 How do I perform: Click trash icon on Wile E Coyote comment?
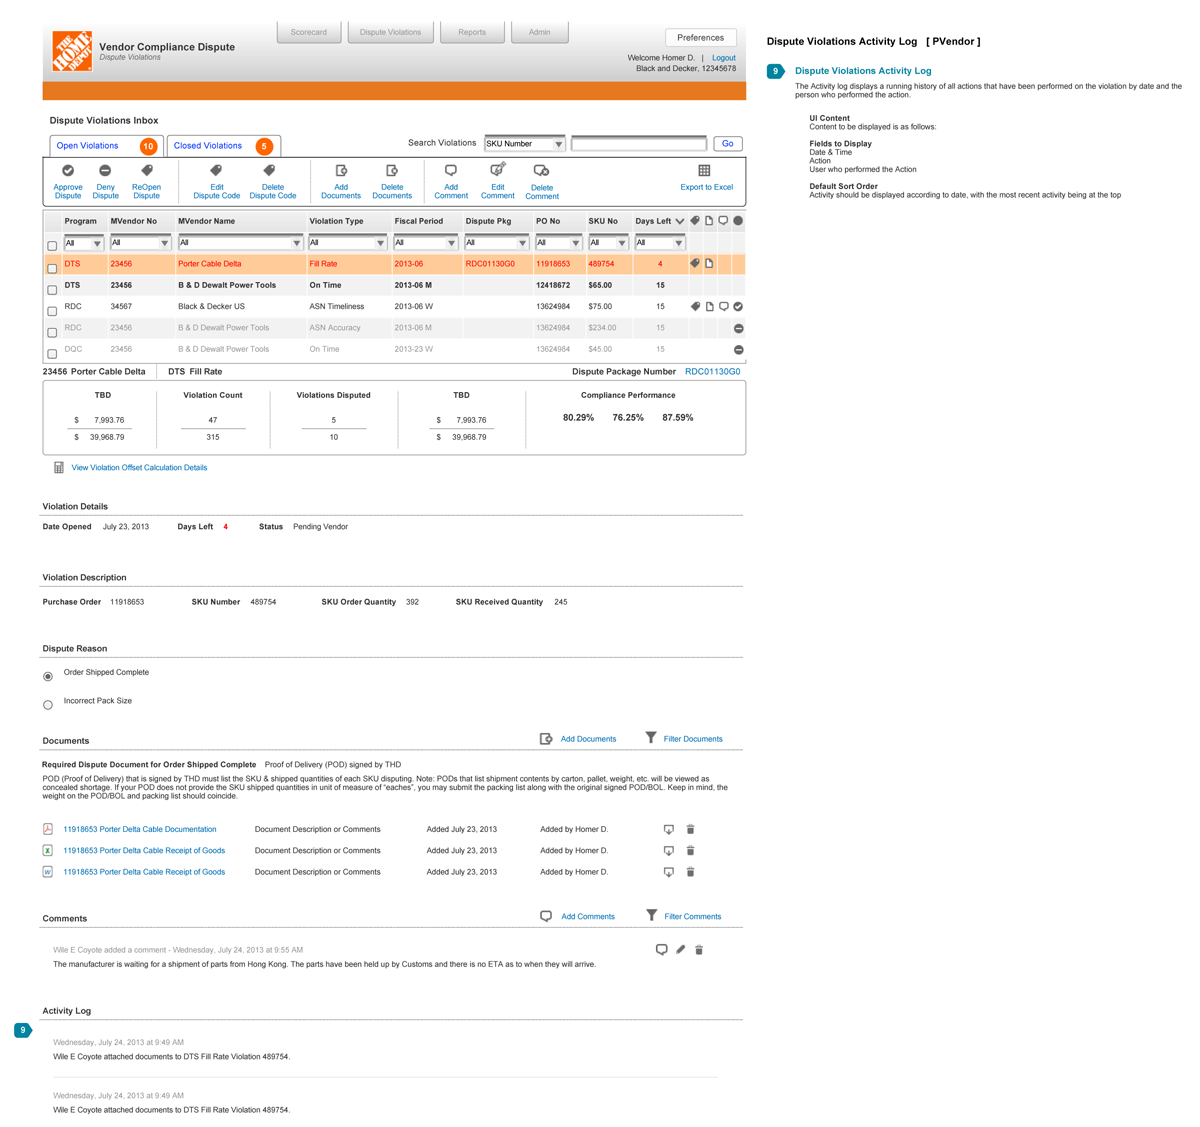click(699, 950)
